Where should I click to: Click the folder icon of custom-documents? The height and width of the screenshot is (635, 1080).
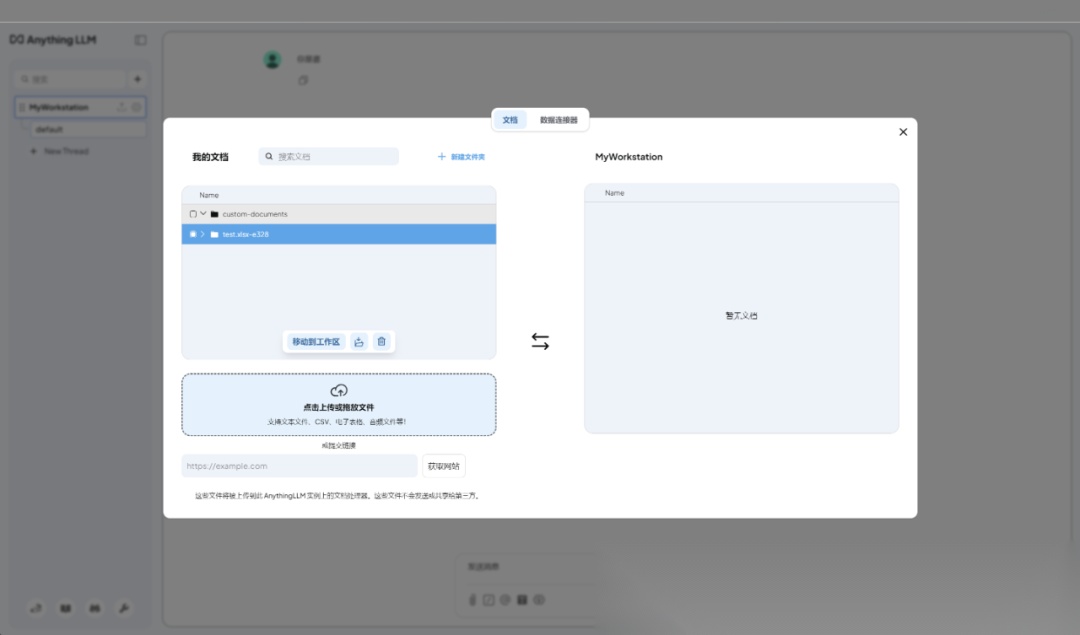click(x=214, y=214)
